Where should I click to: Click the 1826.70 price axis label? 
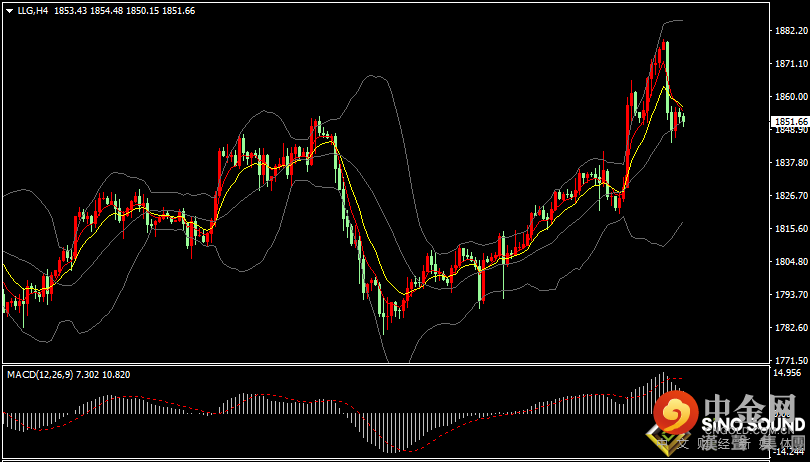(x=791, y=196)
